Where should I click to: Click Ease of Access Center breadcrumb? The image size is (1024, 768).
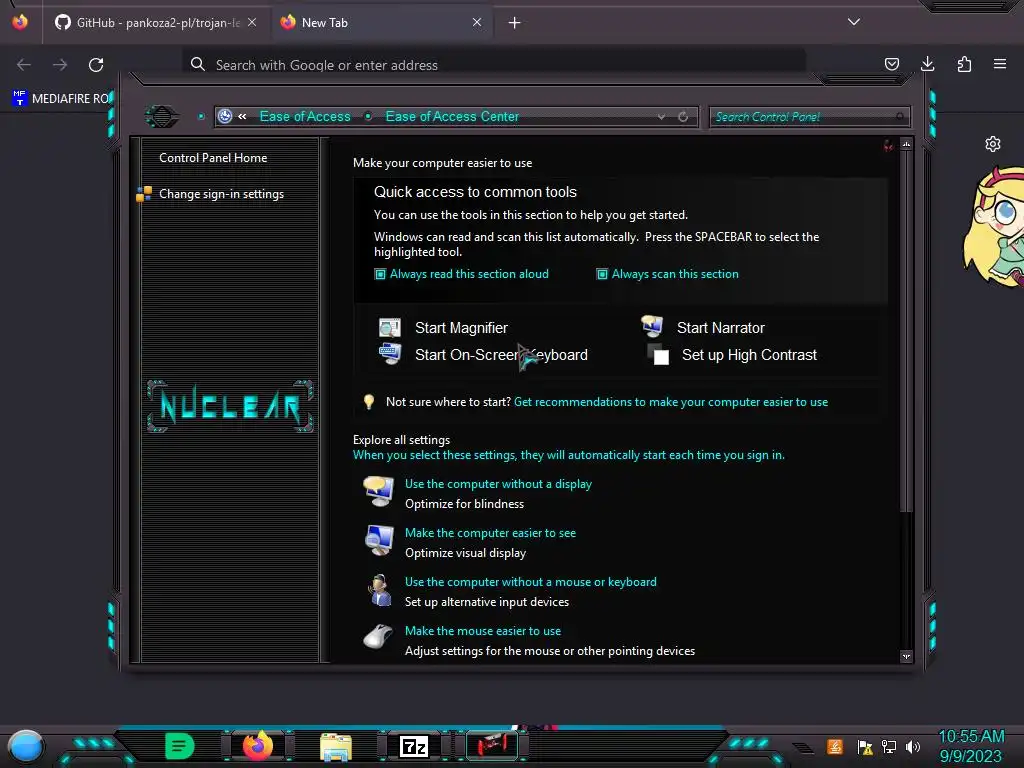(452, 116)
